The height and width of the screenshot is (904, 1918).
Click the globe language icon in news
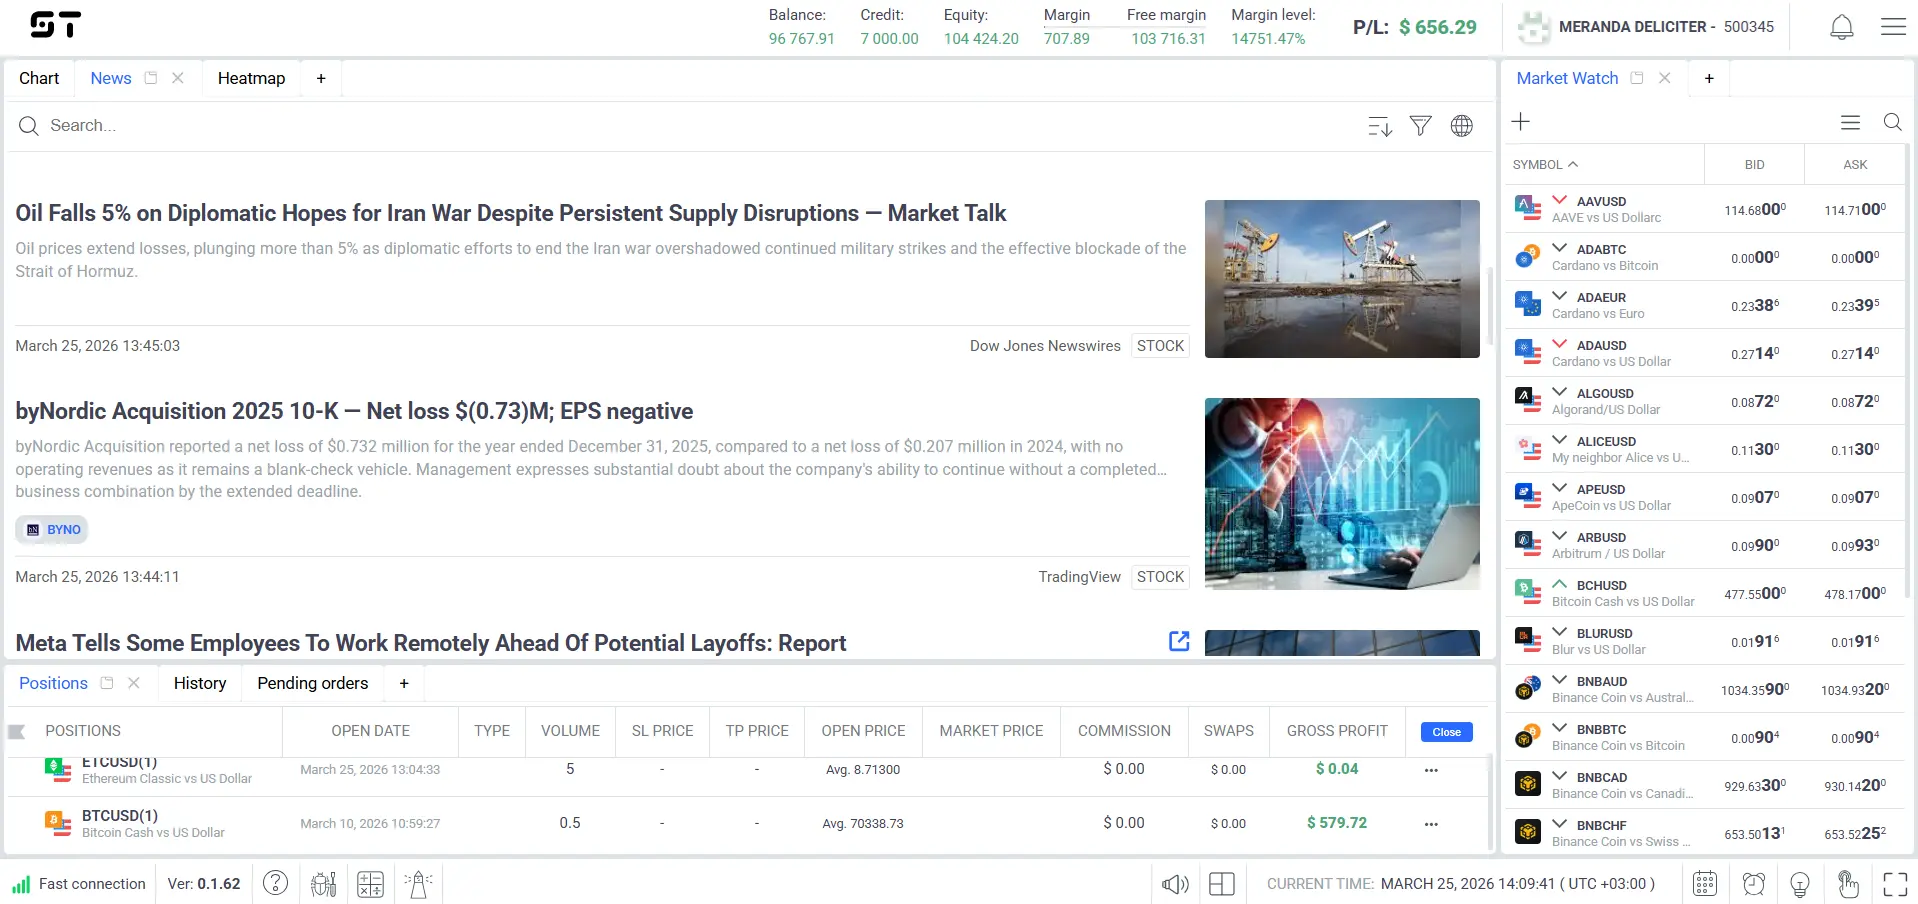coord(1461,125)
